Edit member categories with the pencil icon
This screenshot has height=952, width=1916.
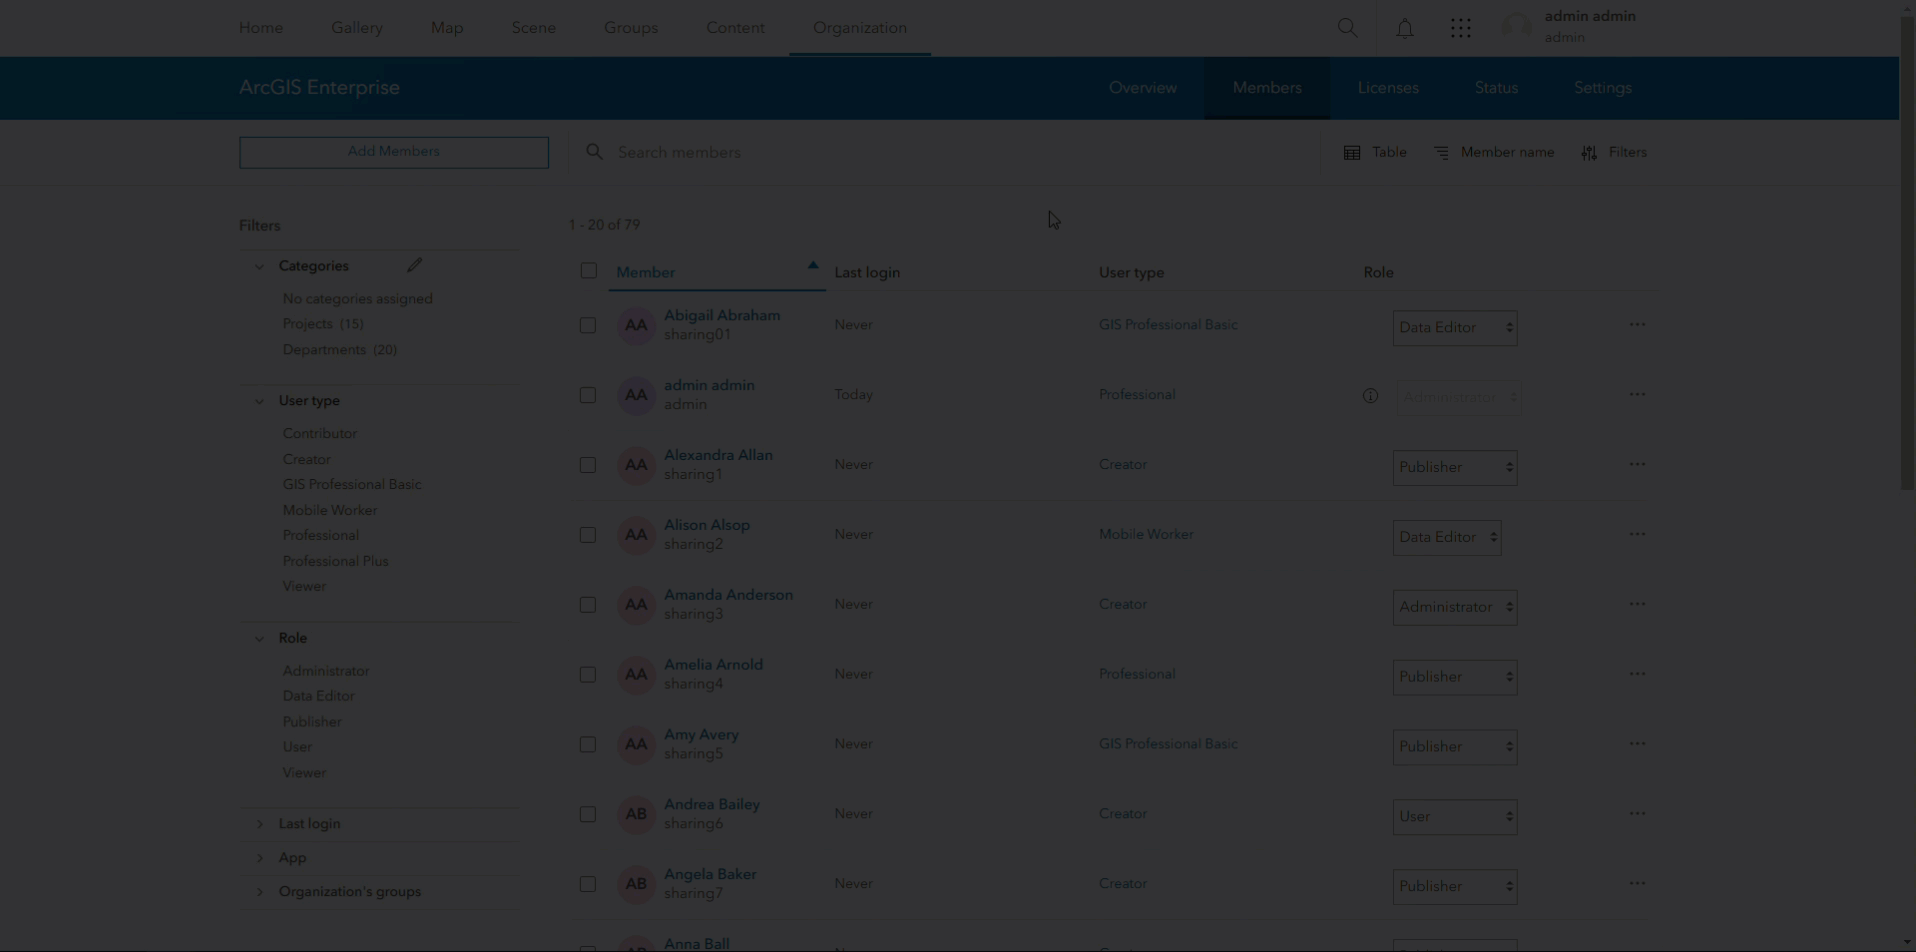(x=415, y=264)
